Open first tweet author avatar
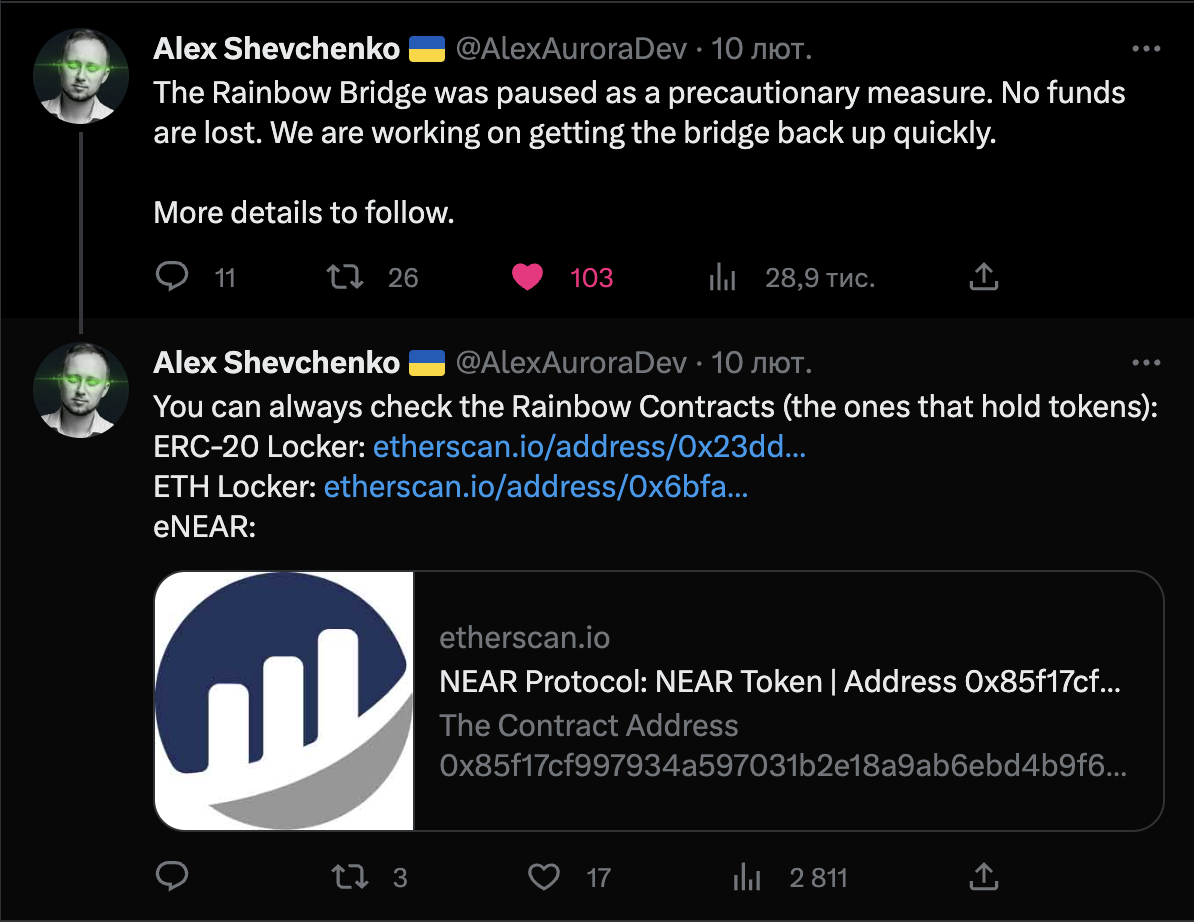 pos(81,76)
